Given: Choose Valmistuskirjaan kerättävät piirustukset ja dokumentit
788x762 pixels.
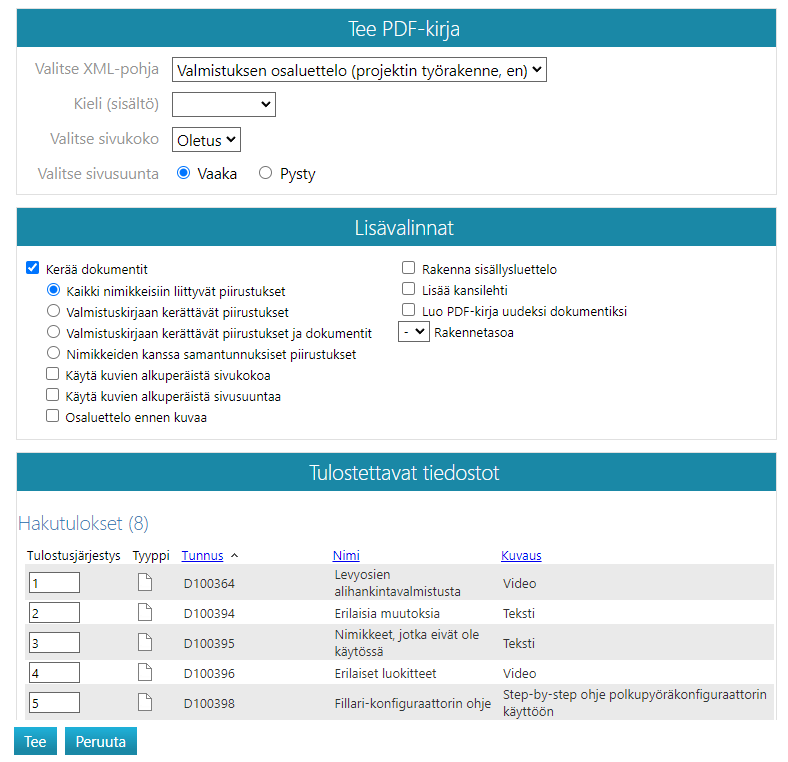Looking at the screenshot, I should tap(54, 333).
